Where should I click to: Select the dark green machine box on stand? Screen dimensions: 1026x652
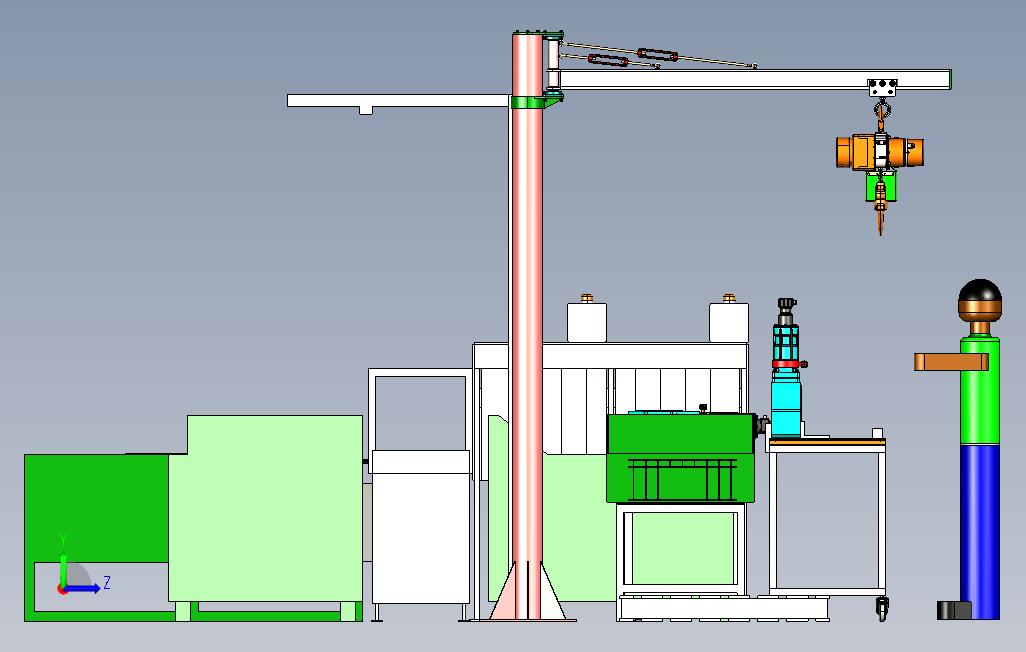[x=681, y=458]
